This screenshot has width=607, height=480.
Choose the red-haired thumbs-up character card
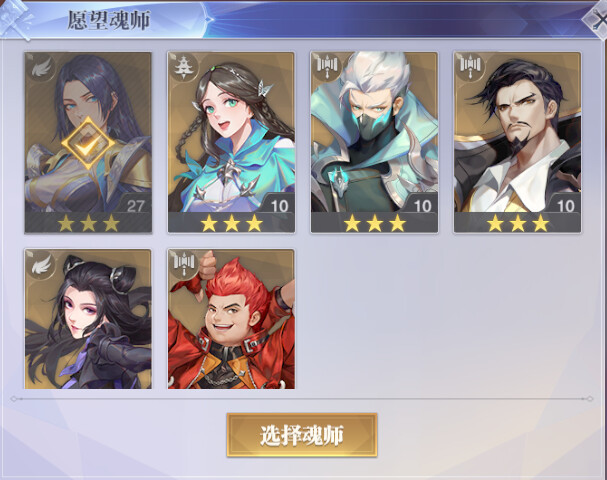click(231, 319)
